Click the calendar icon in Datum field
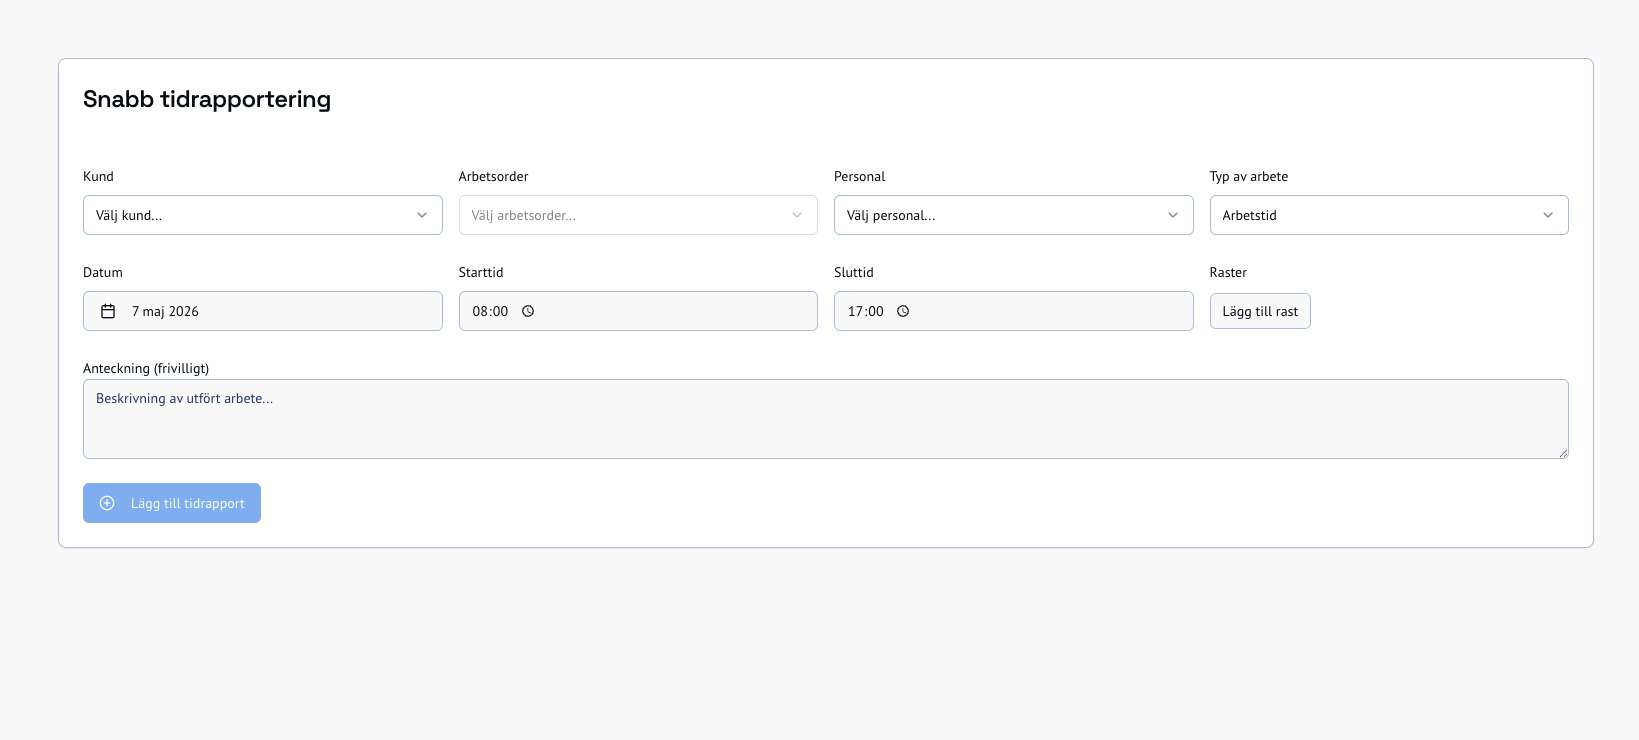This screenshot has width=1639, height=740. point(108,311)
